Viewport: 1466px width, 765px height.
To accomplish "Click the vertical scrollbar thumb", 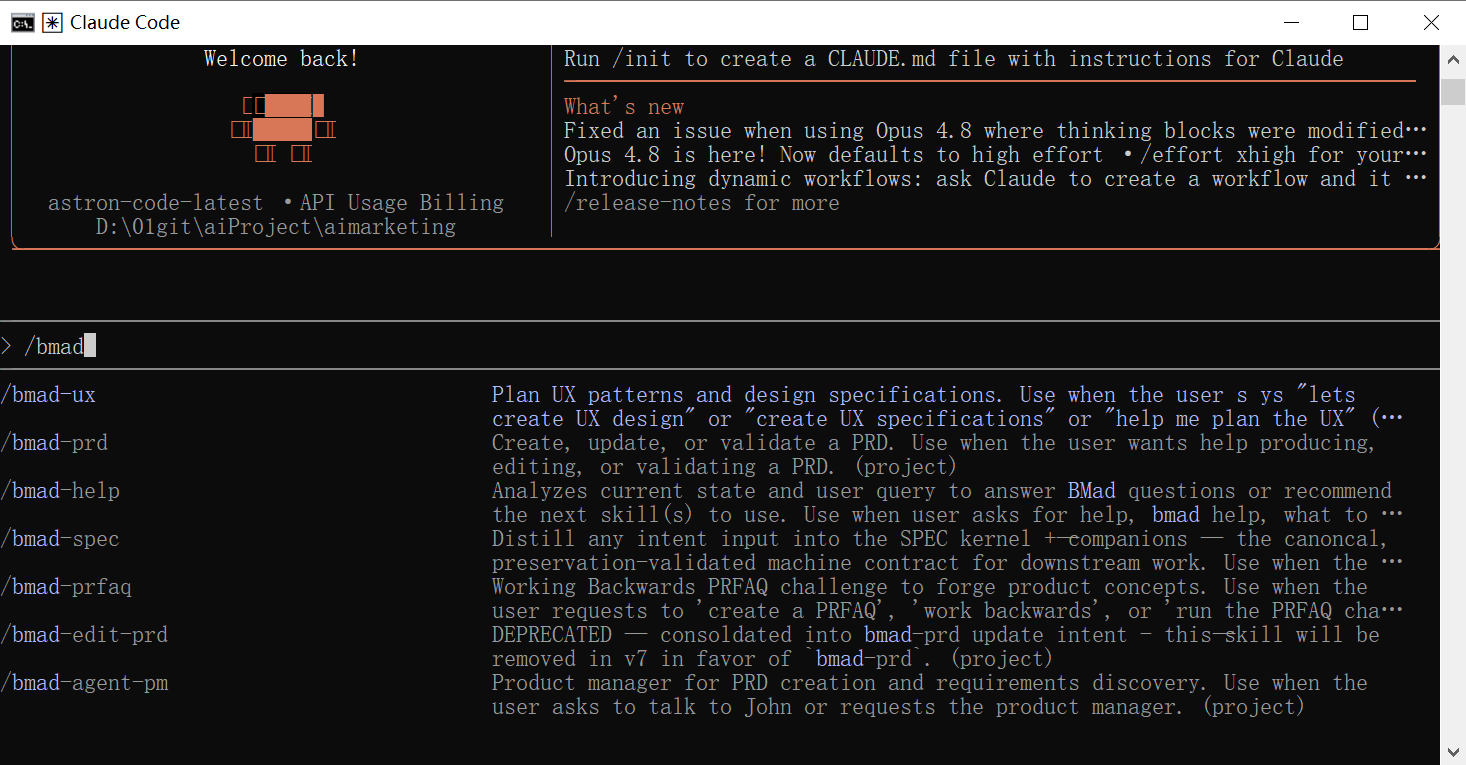I will 1453,91.
